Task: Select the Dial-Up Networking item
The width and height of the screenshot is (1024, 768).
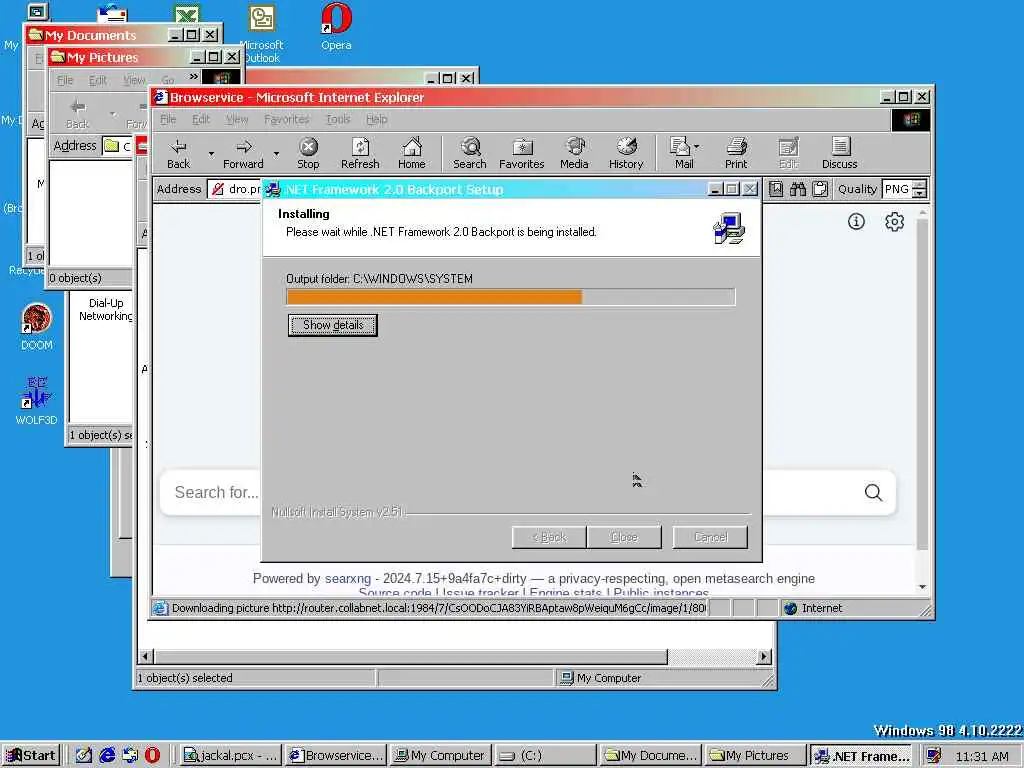Action: pos(105,309)
